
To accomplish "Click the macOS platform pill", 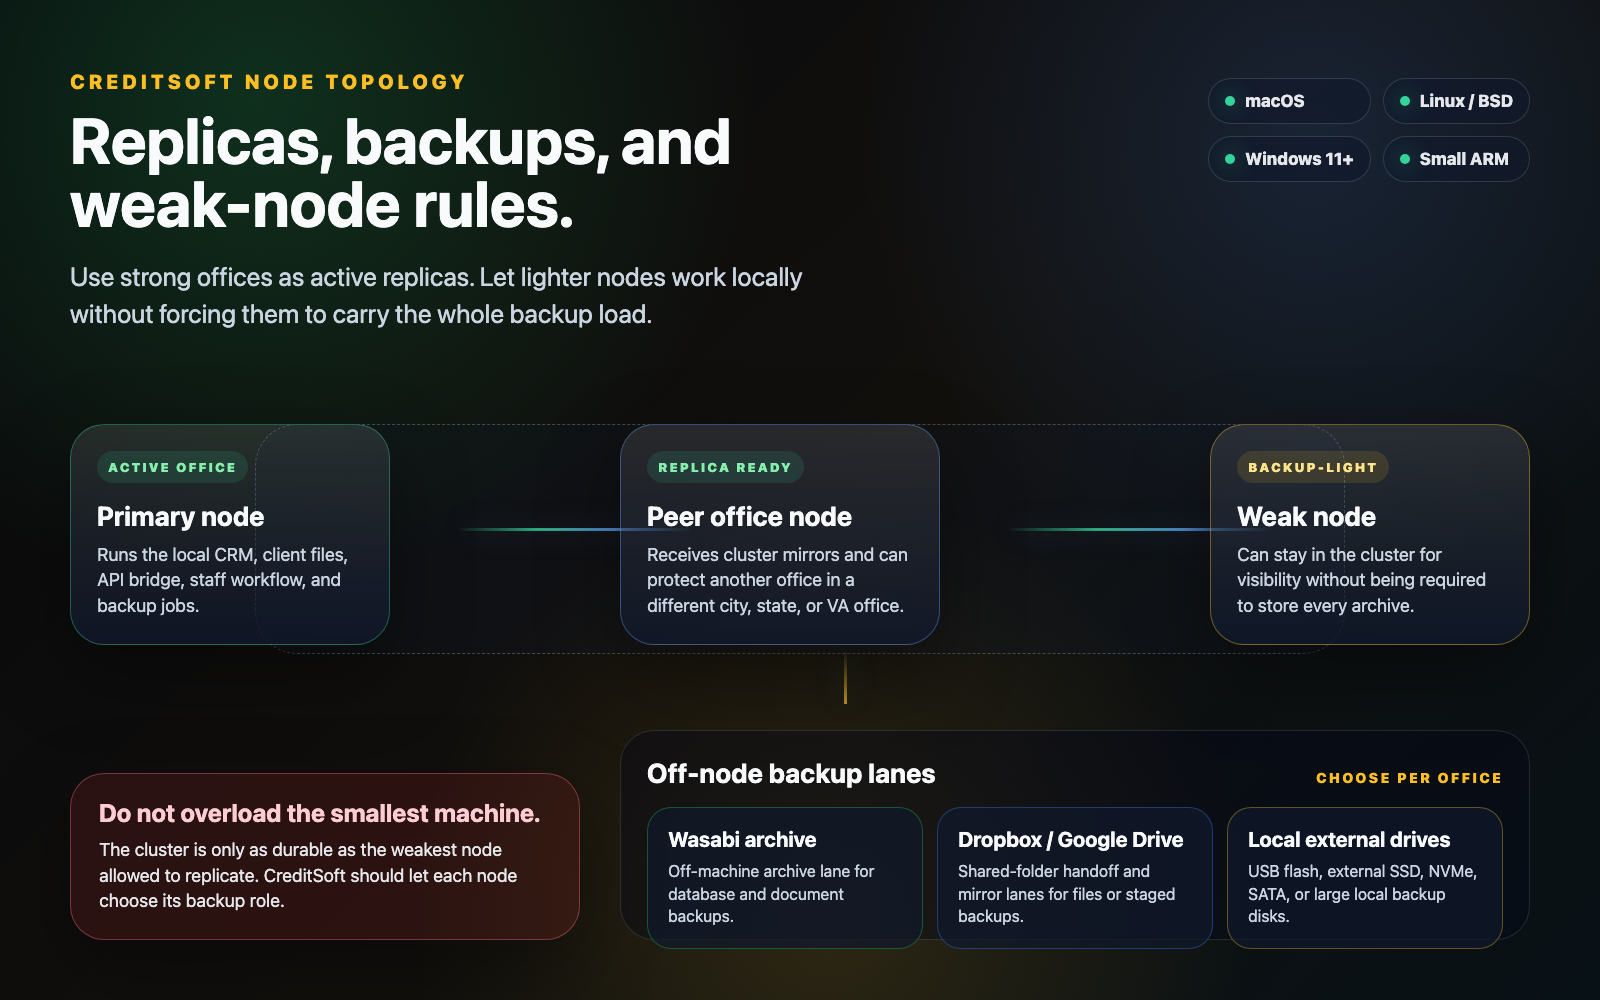I will (x=1289, y=101).
